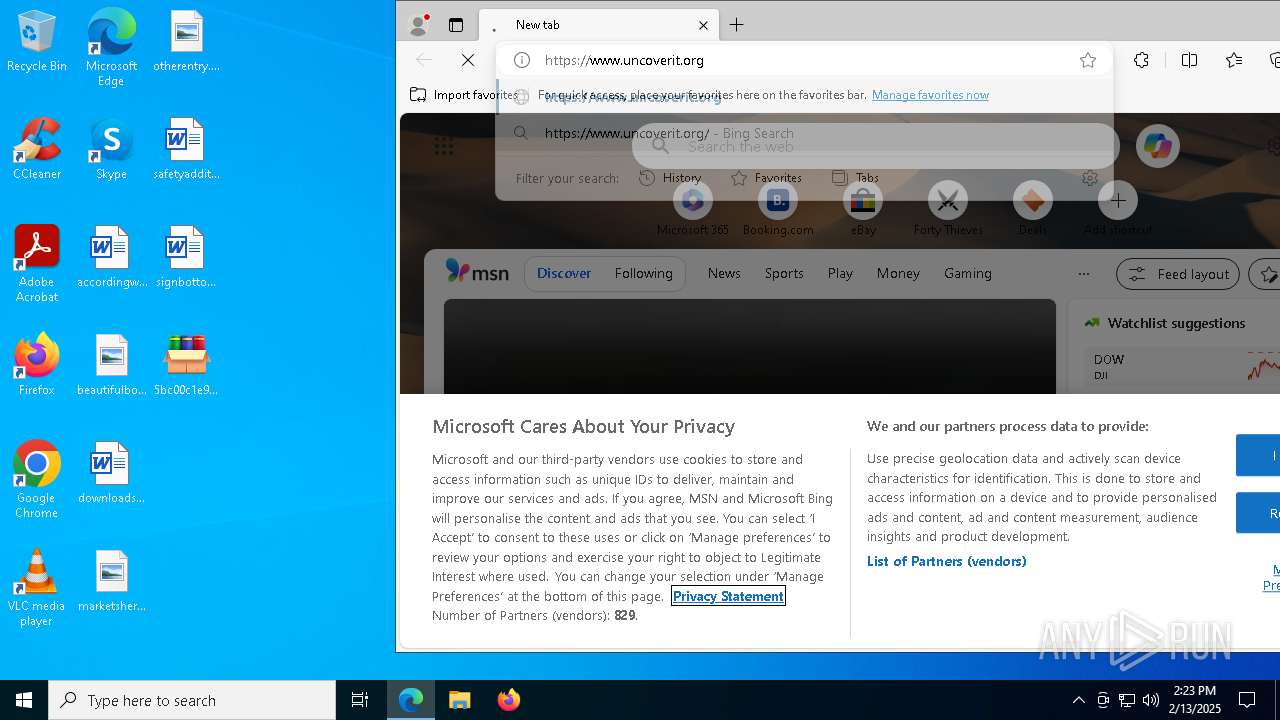Show hidden system tray icons

pyautogui.click(x=1078, y=700)
